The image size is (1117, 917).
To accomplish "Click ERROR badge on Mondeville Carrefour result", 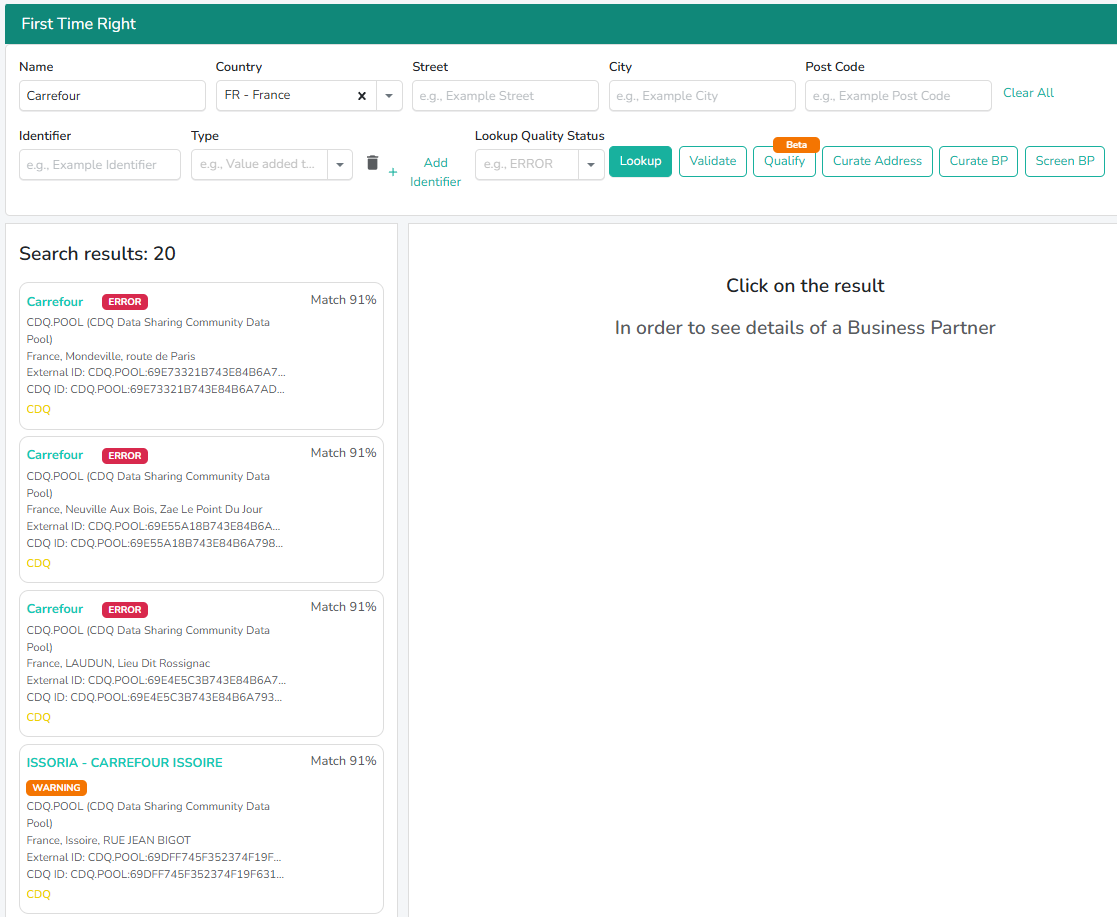I will [125, 301].
